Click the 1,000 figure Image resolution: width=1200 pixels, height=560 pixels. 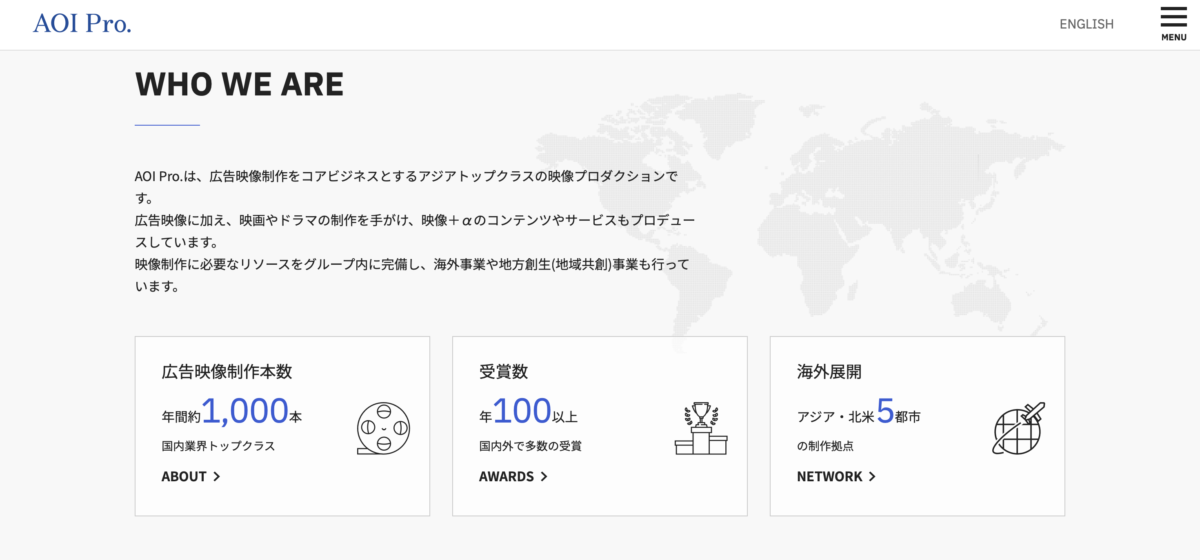245,411
